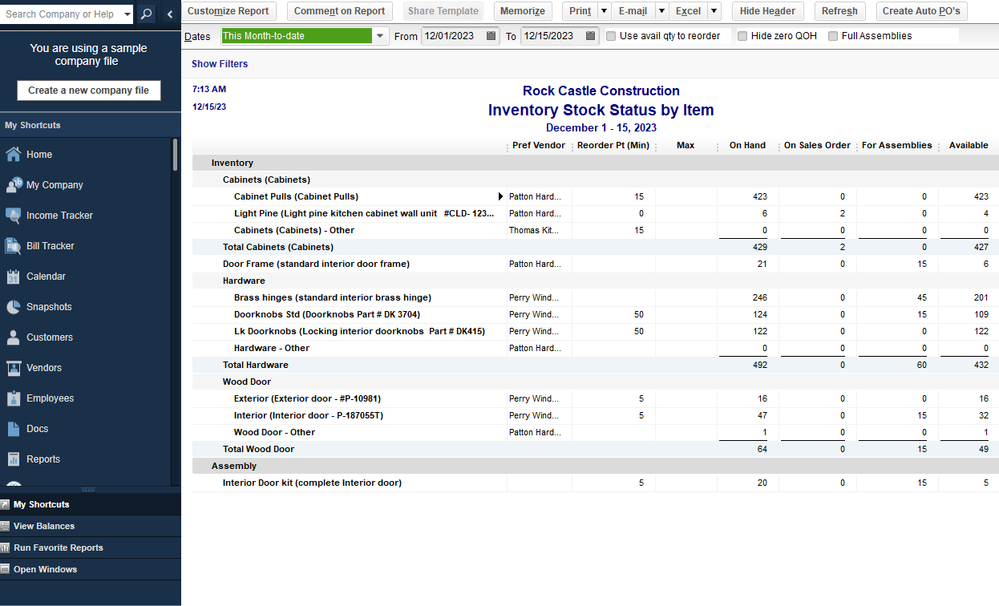Select the Doorknobs Std item row

595,315
